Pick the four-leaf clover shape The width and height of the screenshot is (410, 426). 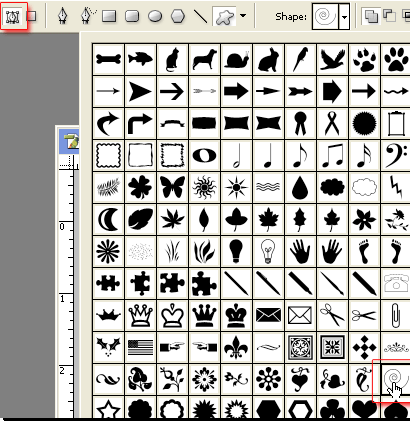pos(140,187)
